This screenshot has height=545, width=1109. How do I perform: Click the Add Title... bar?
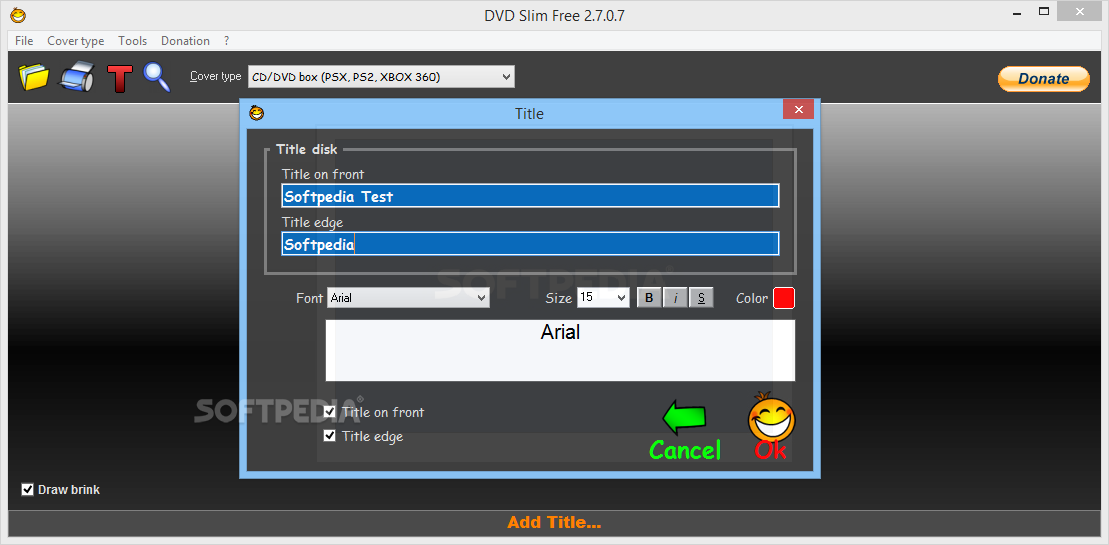[x=554, y=523]
